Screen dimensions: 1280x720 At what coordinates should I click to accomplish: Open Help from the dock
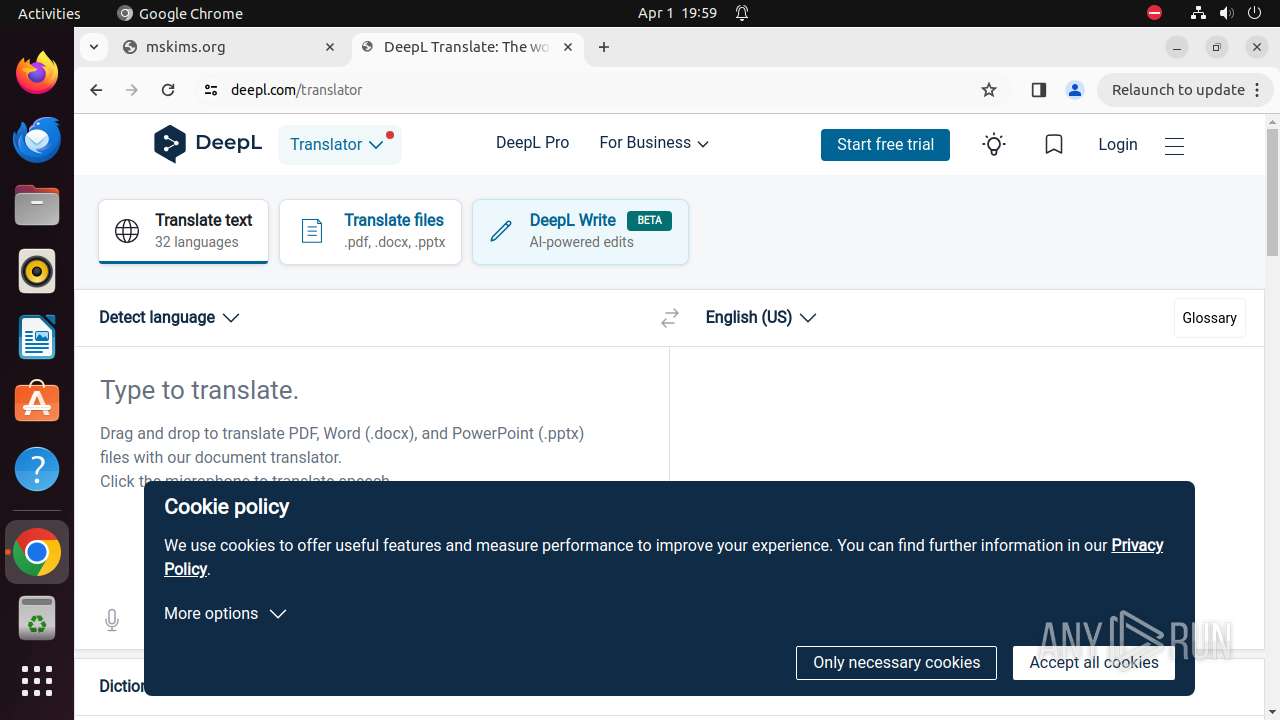pos(37,469)
